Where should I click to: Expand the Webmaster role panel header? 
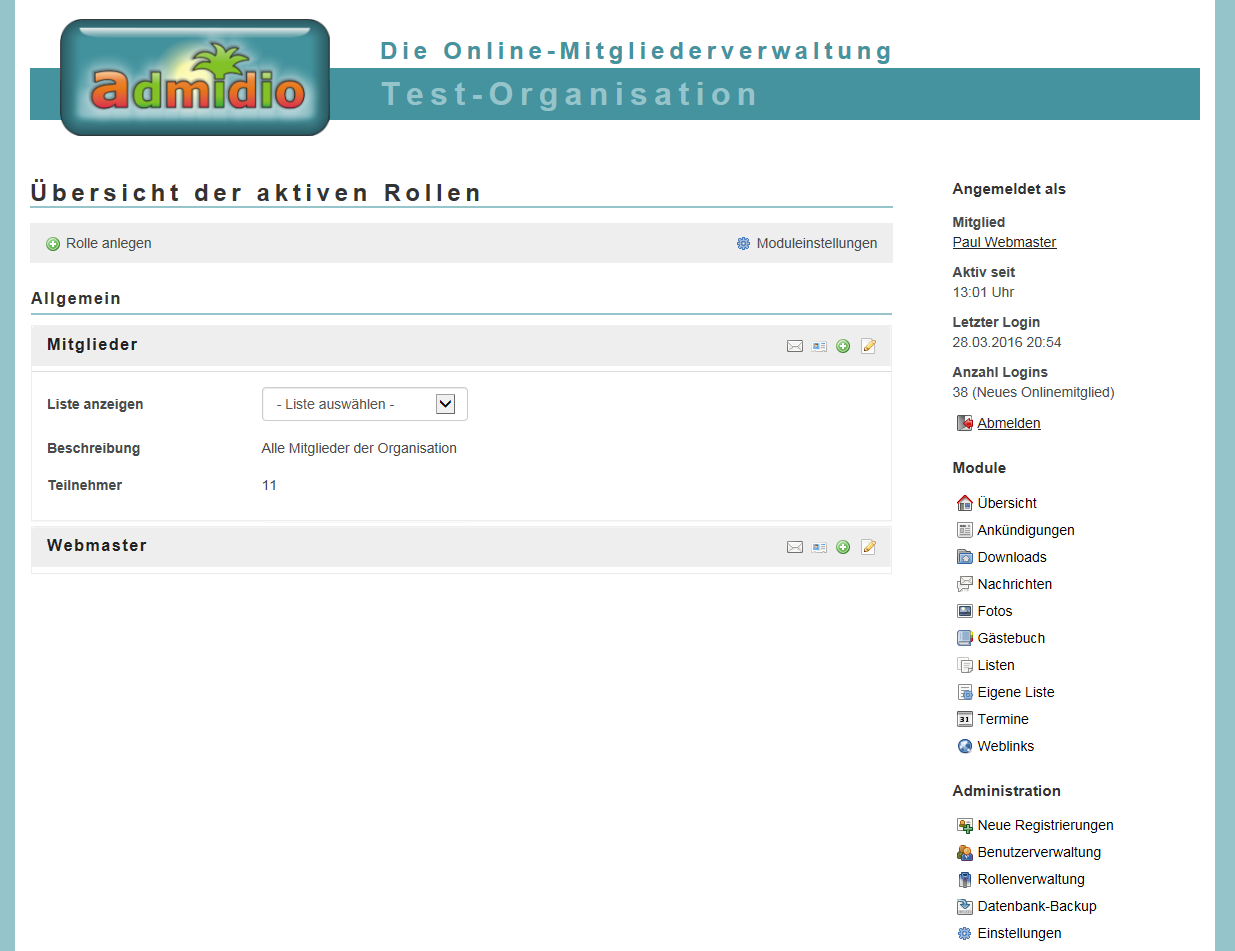(97, 546)
